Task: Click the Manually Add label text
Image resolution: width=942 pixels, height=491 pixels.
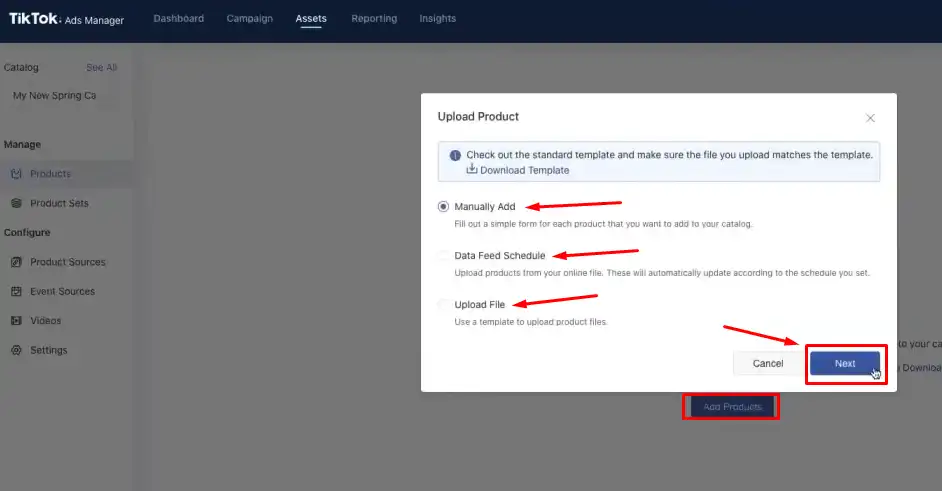Action: [x=485, y=207]
